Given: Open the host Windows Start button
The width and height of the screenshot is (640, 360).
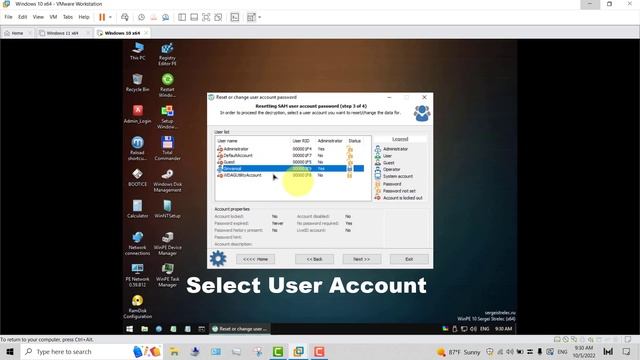Looking at the screenshot, I should 10,351.
